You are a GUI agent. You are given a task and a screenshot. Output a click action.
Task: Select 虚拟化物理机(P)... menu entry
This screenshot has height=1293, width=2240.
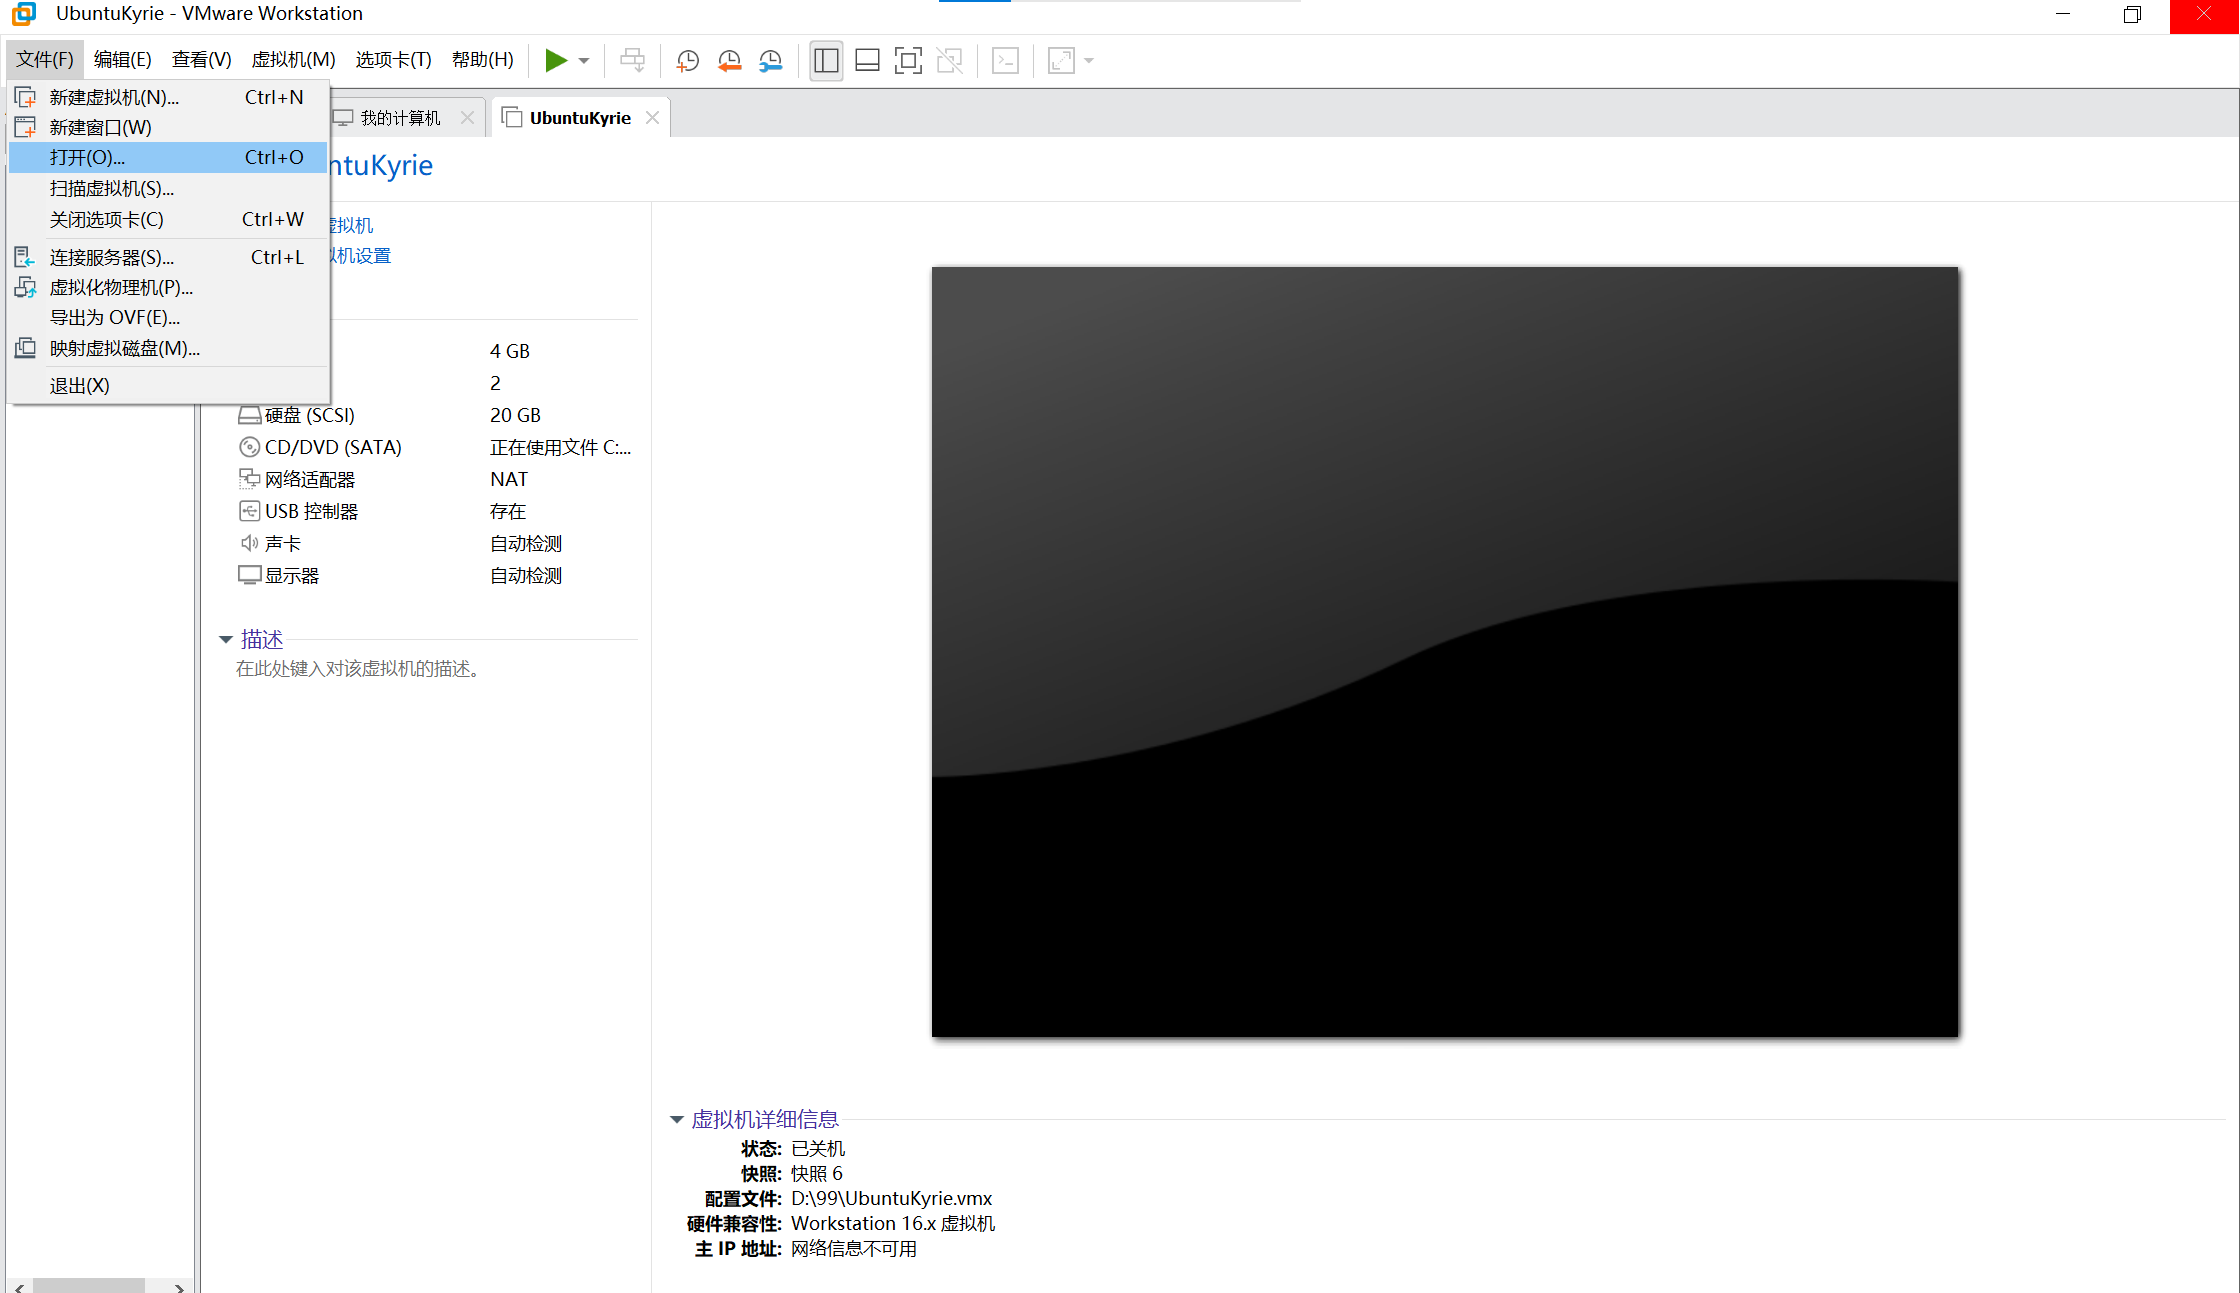click(x=168, y=287)
